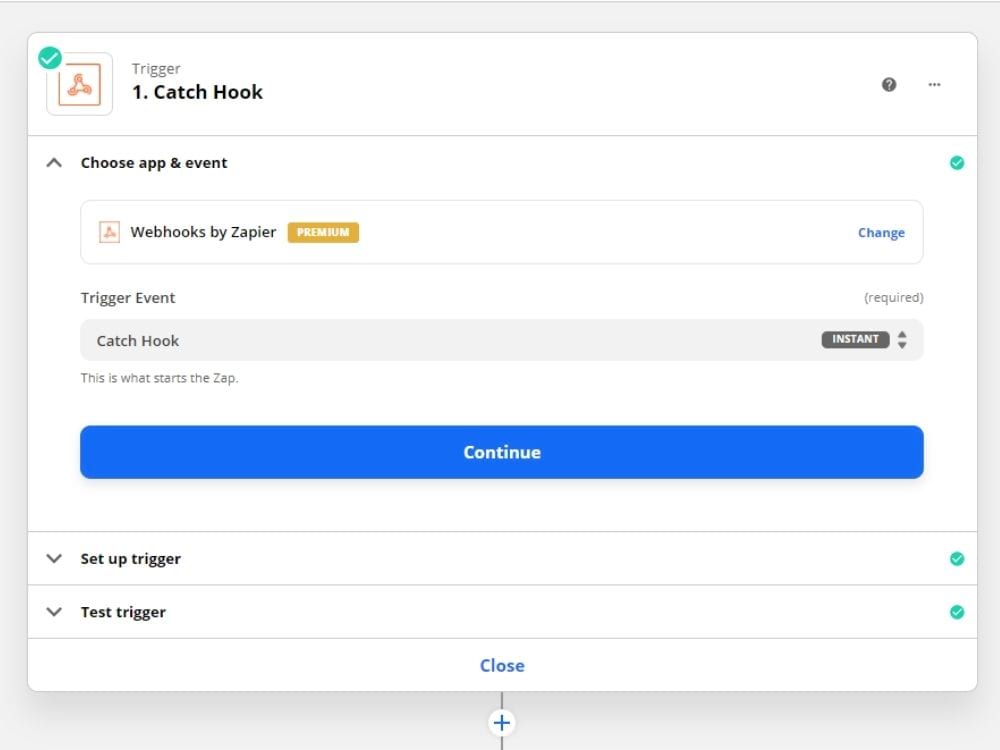
Task: Click the 'Trigger' label above the step title
Action: (x=156, y=69)
